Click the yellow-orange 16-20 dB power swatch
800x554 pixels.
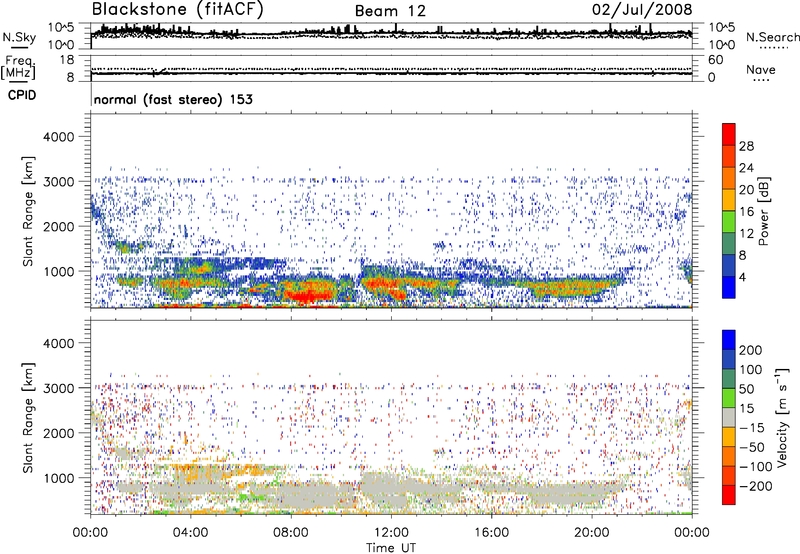tap(729, 199)
